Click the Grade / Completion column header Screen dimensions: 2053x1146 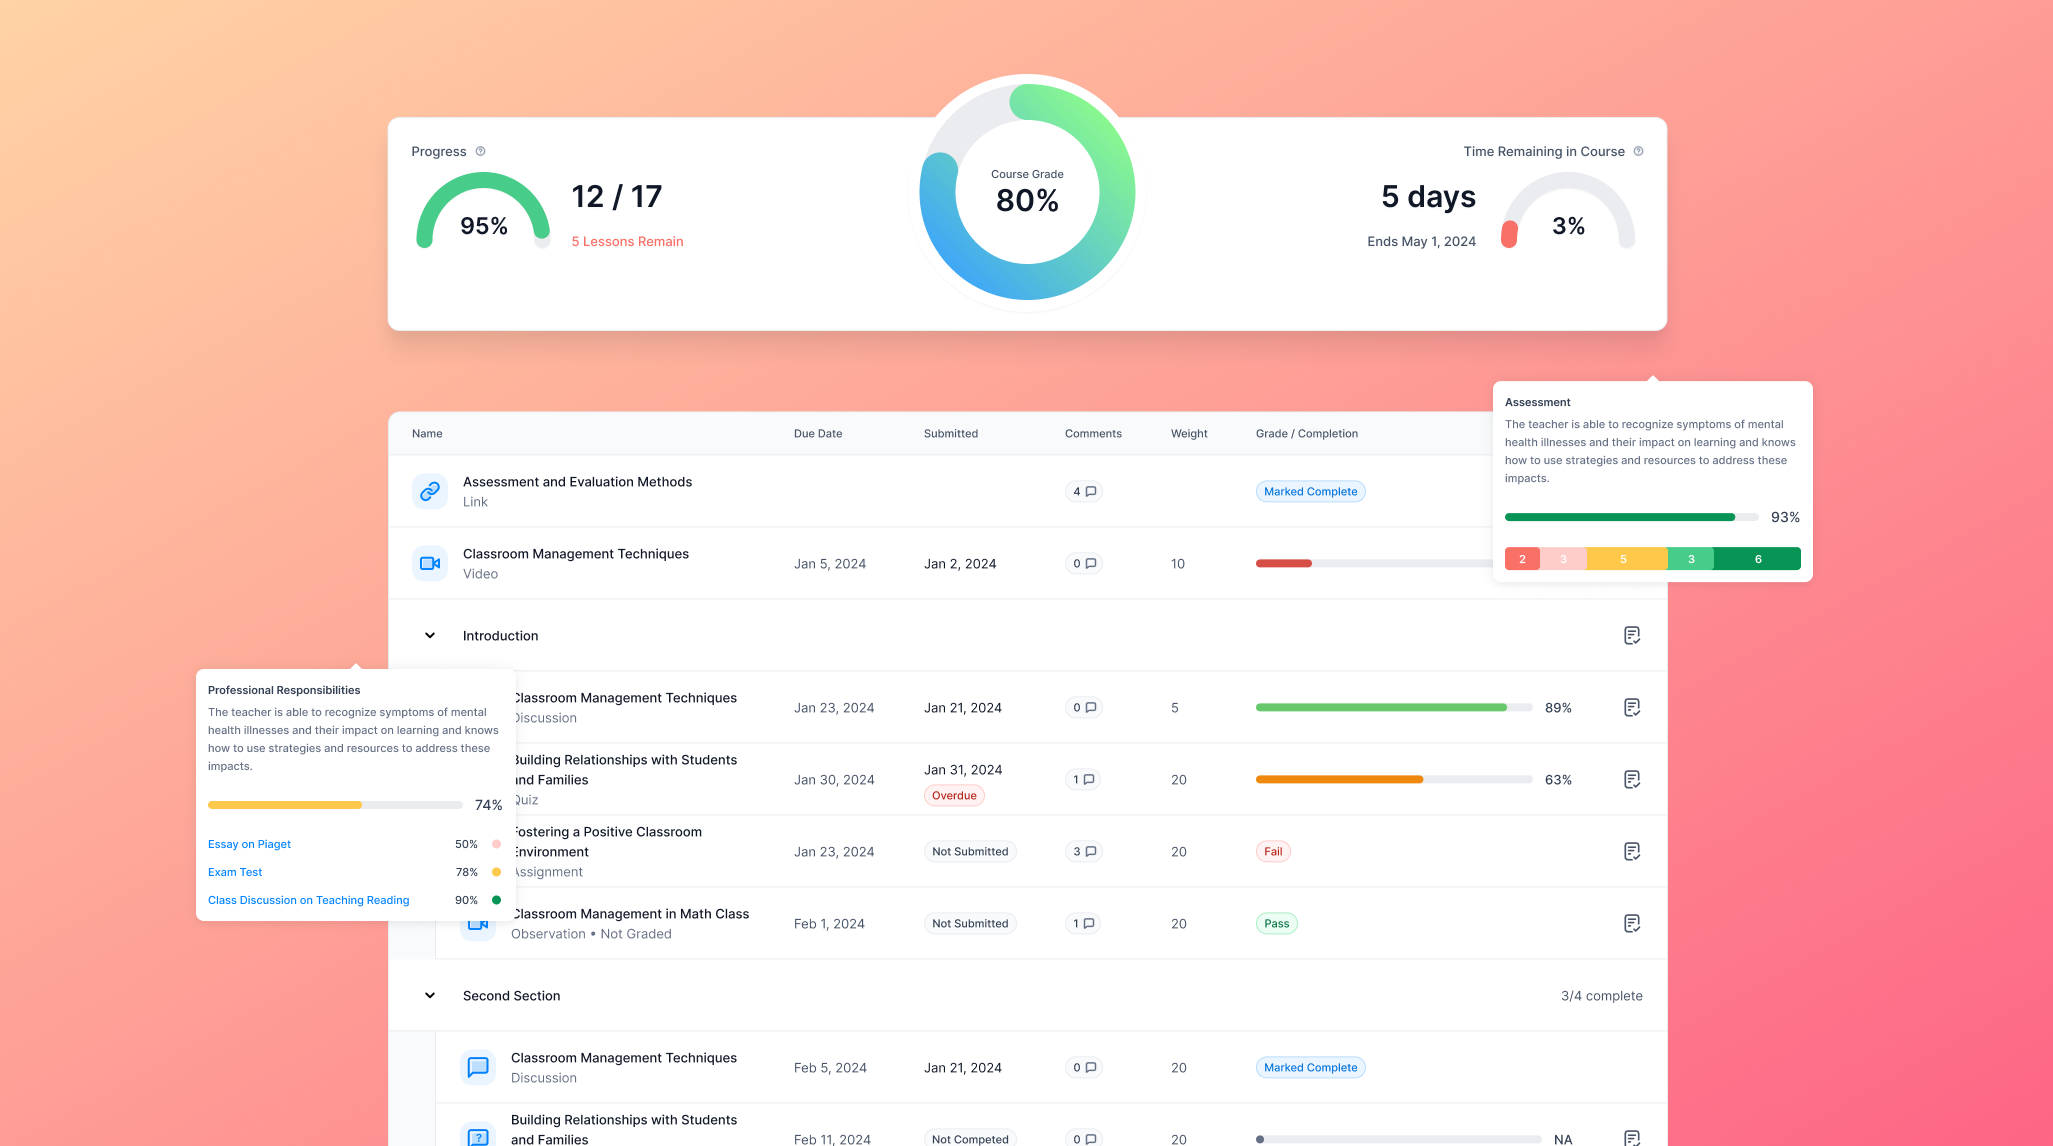(1307, 433)
